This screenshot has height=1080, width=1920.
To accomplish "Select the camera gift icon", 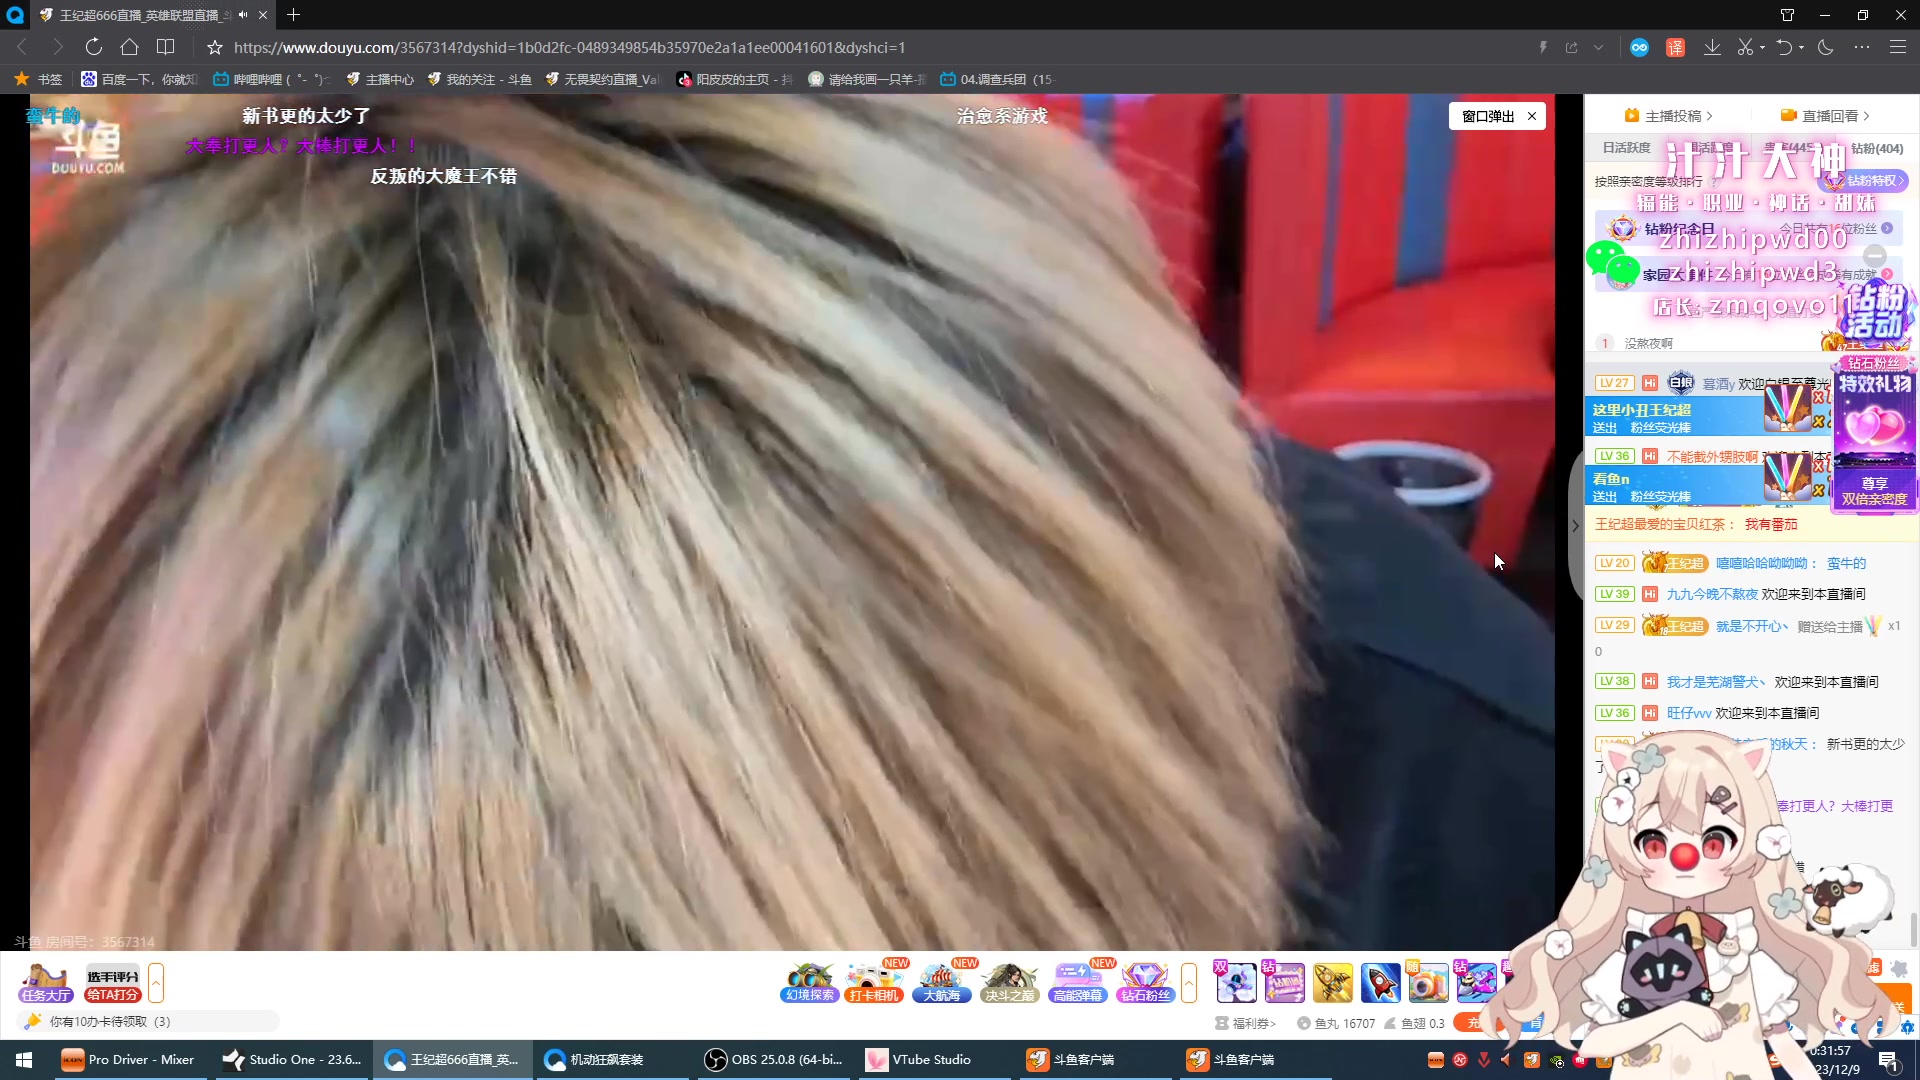I will (x=1428, y=983).
